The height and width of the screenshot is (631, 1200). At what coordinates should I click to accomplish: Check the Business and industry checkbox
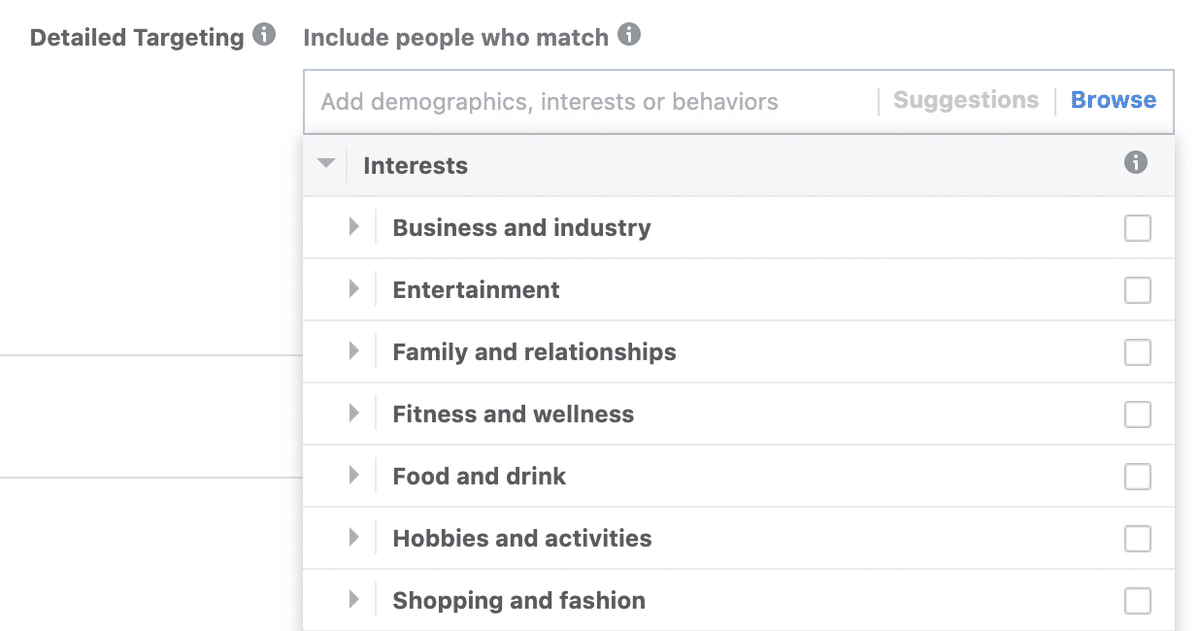click(1137, 228)
